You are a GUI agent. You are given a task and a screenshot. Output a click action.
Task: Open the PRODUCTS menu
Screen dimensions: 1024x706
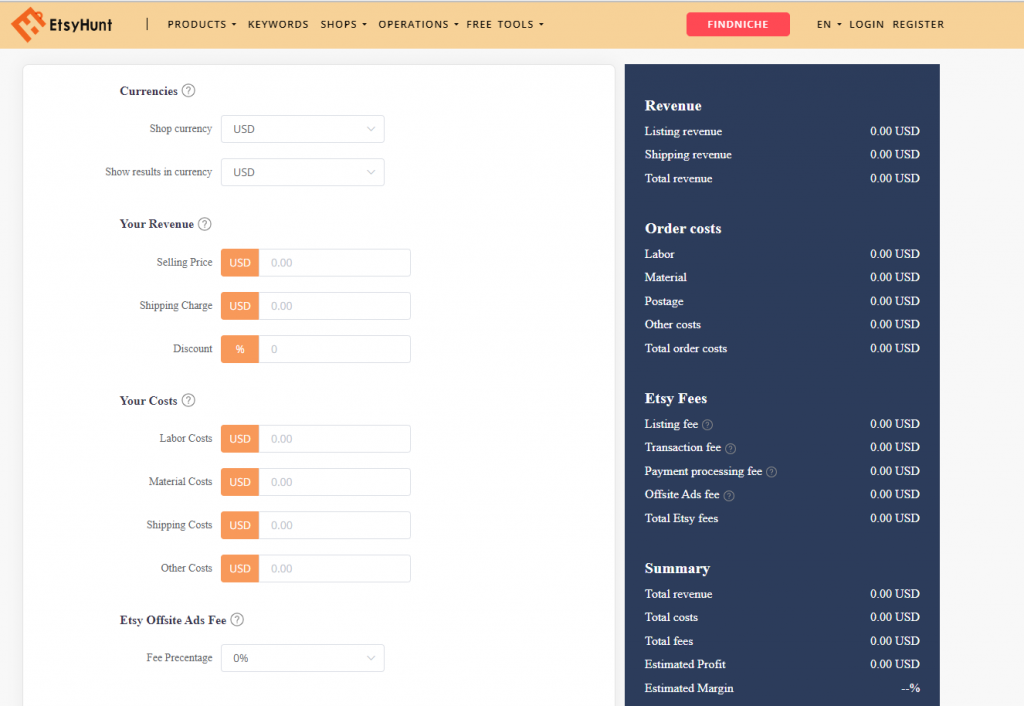coord(200,24)
